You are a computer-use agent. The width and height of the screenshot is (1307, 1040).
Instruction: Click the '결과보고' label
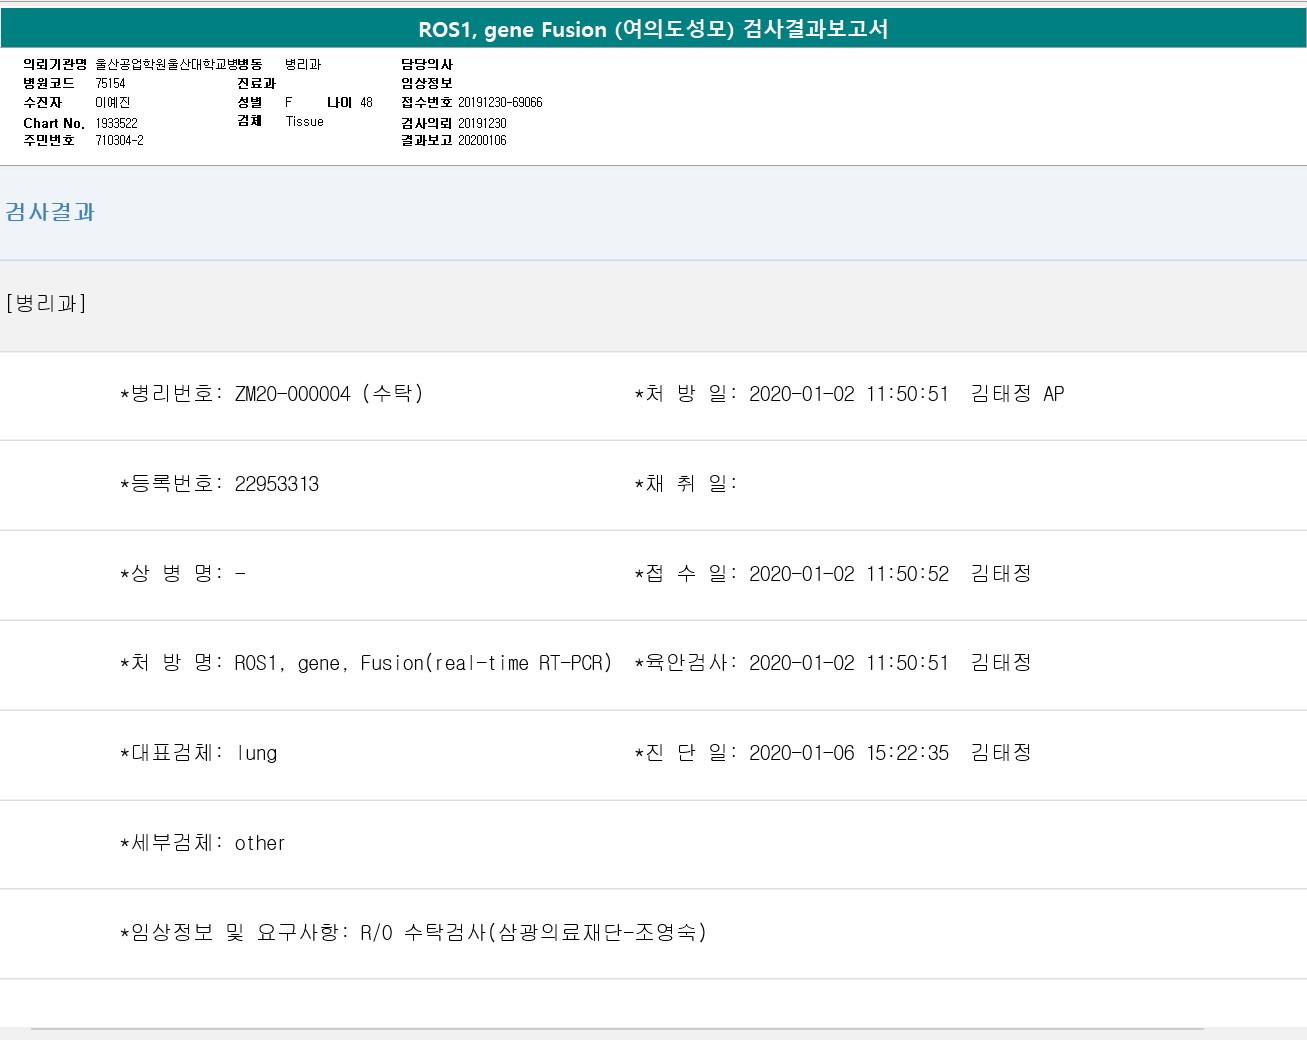coord(427,140)
